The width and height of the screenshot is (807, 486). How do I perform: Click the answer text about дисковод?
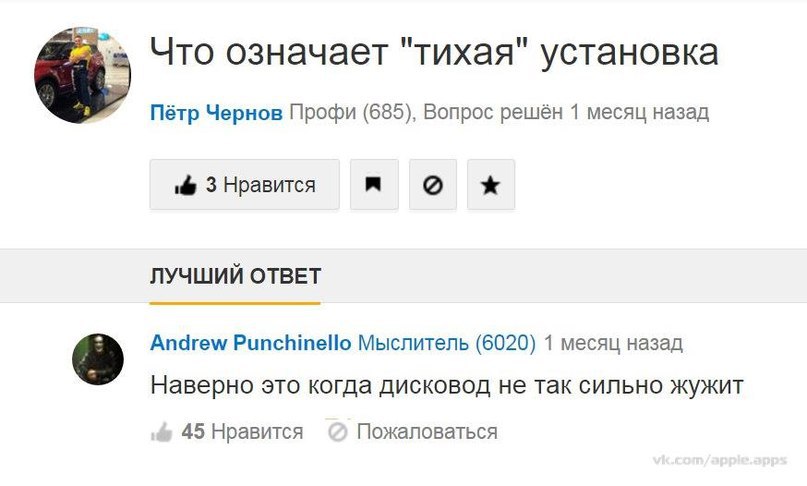[446, 384]
